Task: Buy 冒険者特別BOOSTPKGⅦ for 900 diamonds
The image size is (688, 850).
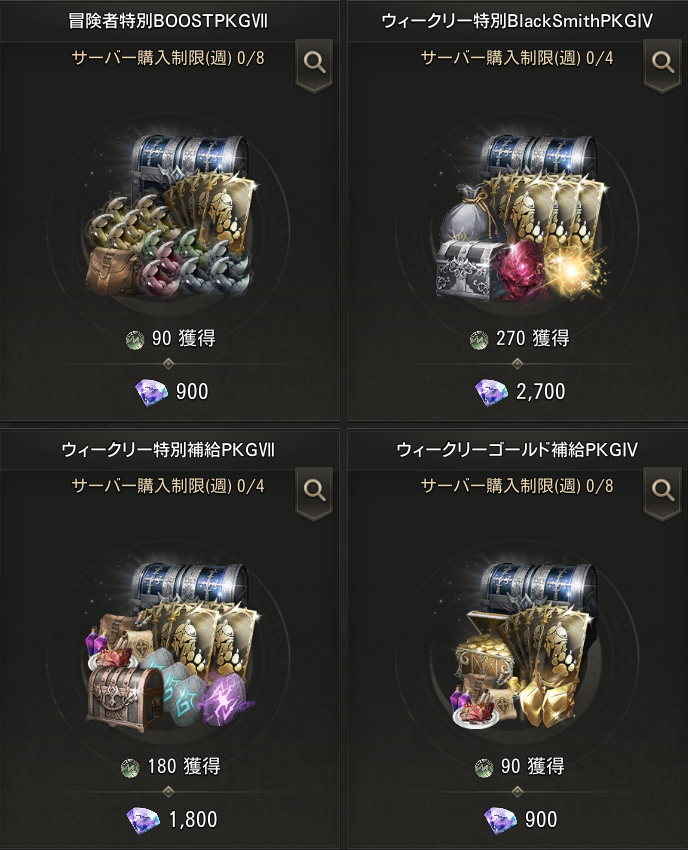Action: (171, 392)
